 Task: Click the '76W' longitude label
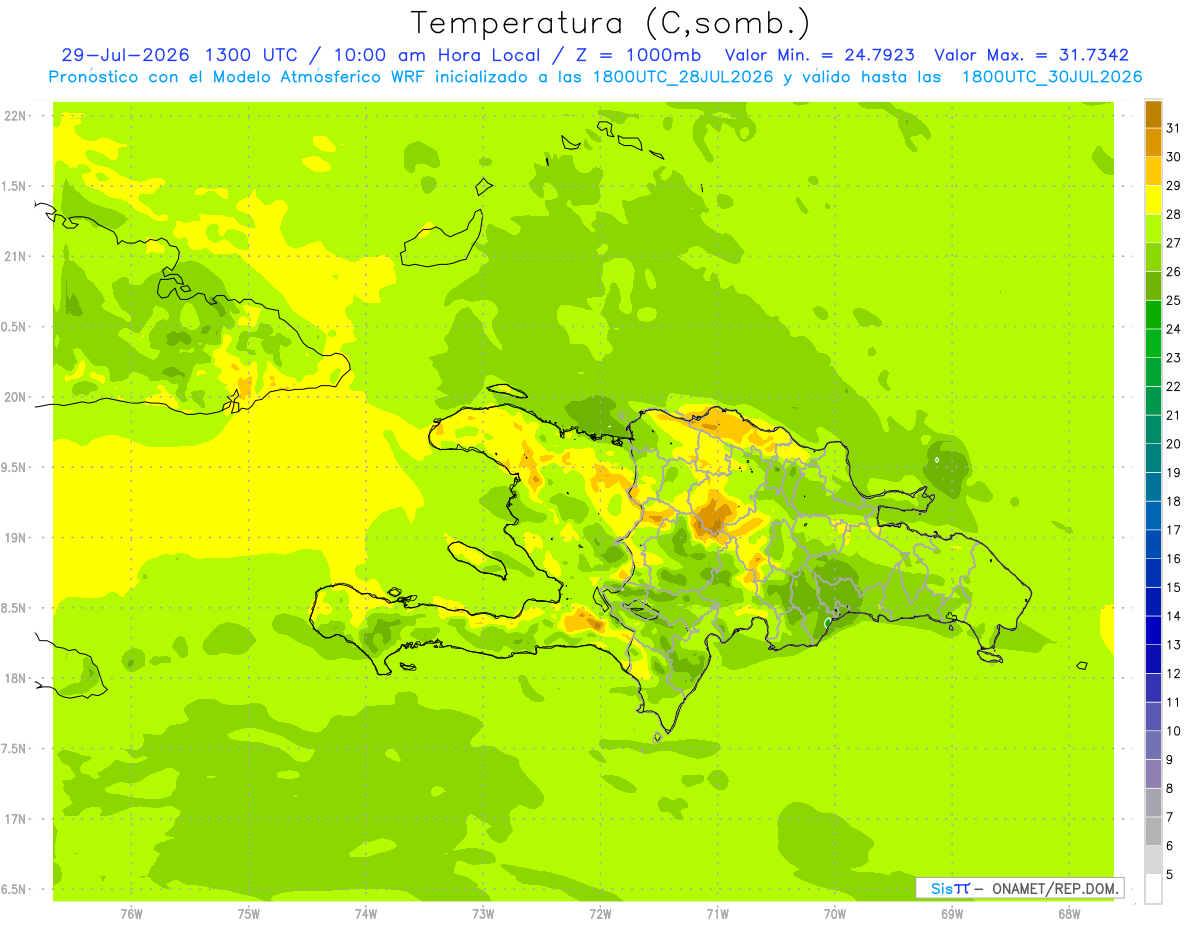click(x=131, y=914)
